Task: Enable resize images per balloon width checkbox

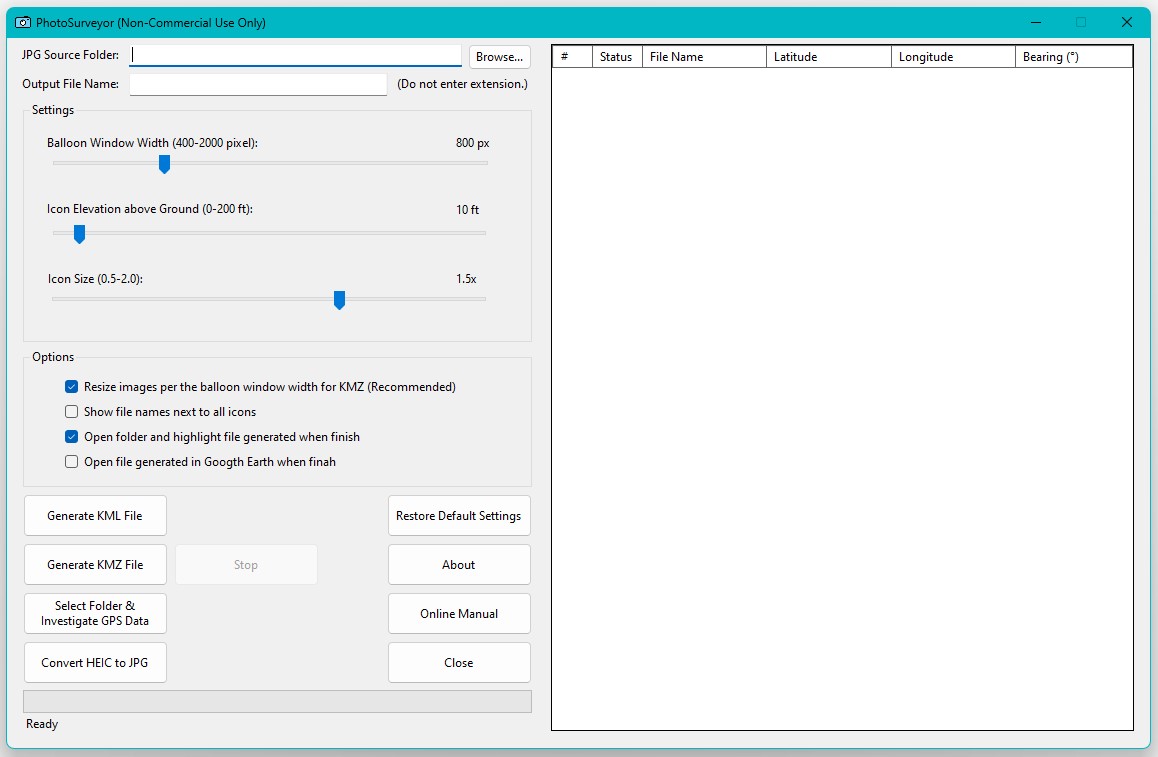Action: [71, 387]
